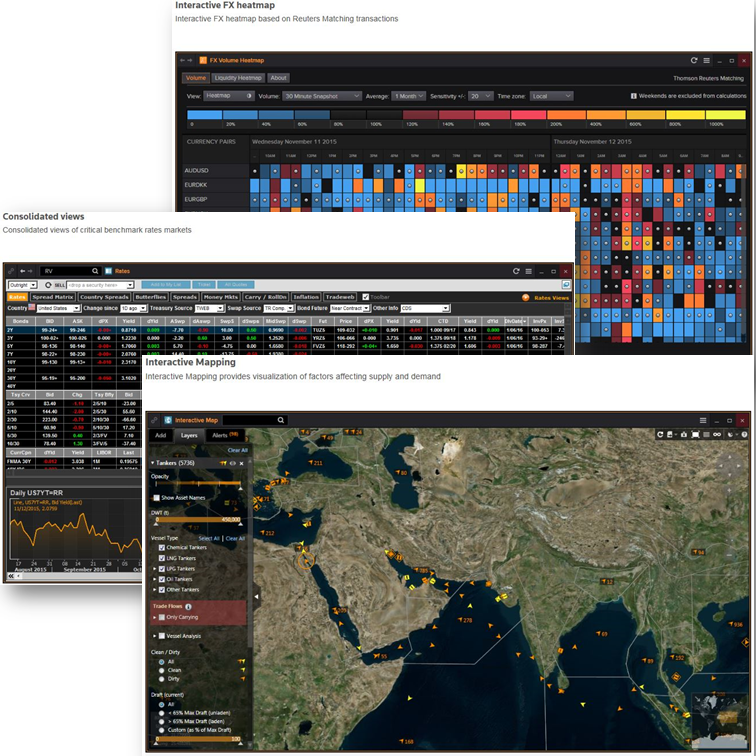This screenshot has height=756, width=756.
Task: Click the help icon on the map toolbar
Action: click(x=743, y=435)
